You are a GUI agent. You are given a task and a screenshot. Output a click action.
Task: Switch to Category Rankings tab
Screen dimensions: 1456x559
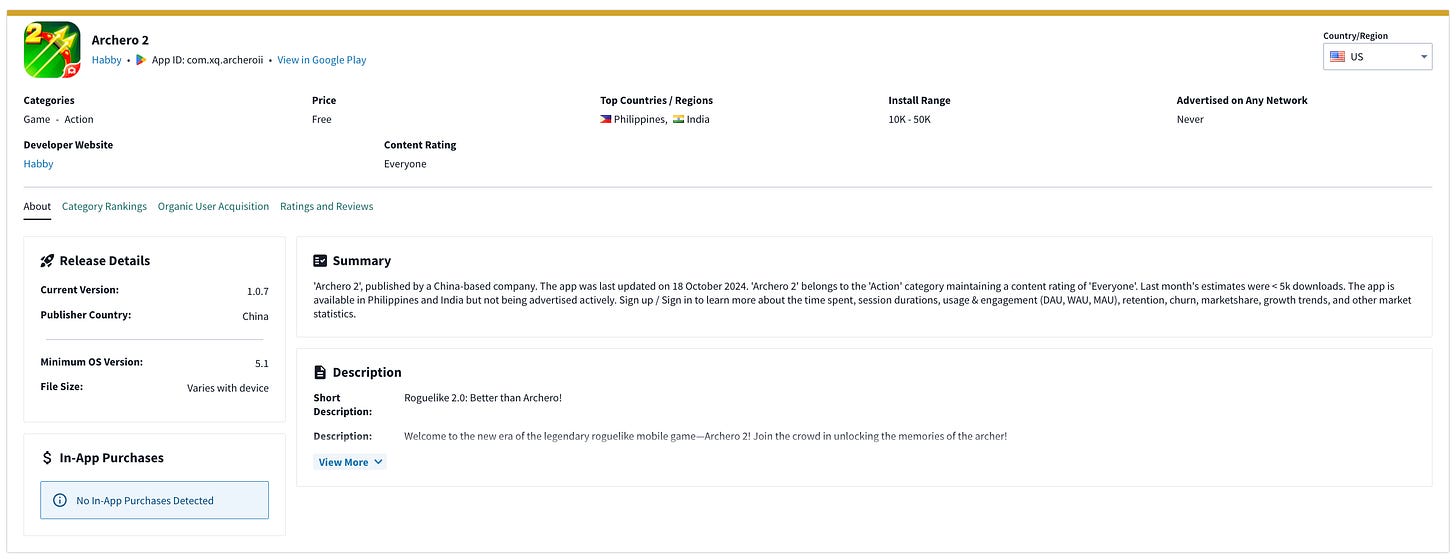point(104,207)
